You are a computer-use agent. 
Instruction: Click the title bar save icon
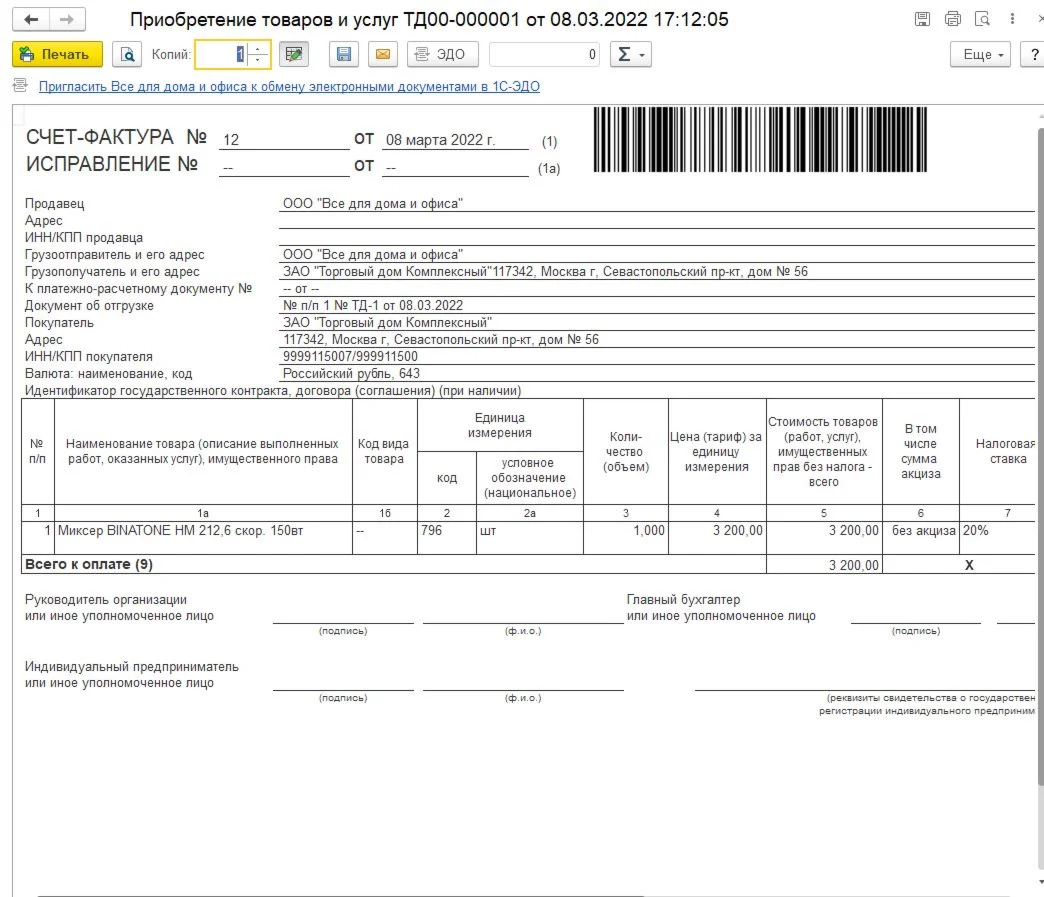[923, 19]
